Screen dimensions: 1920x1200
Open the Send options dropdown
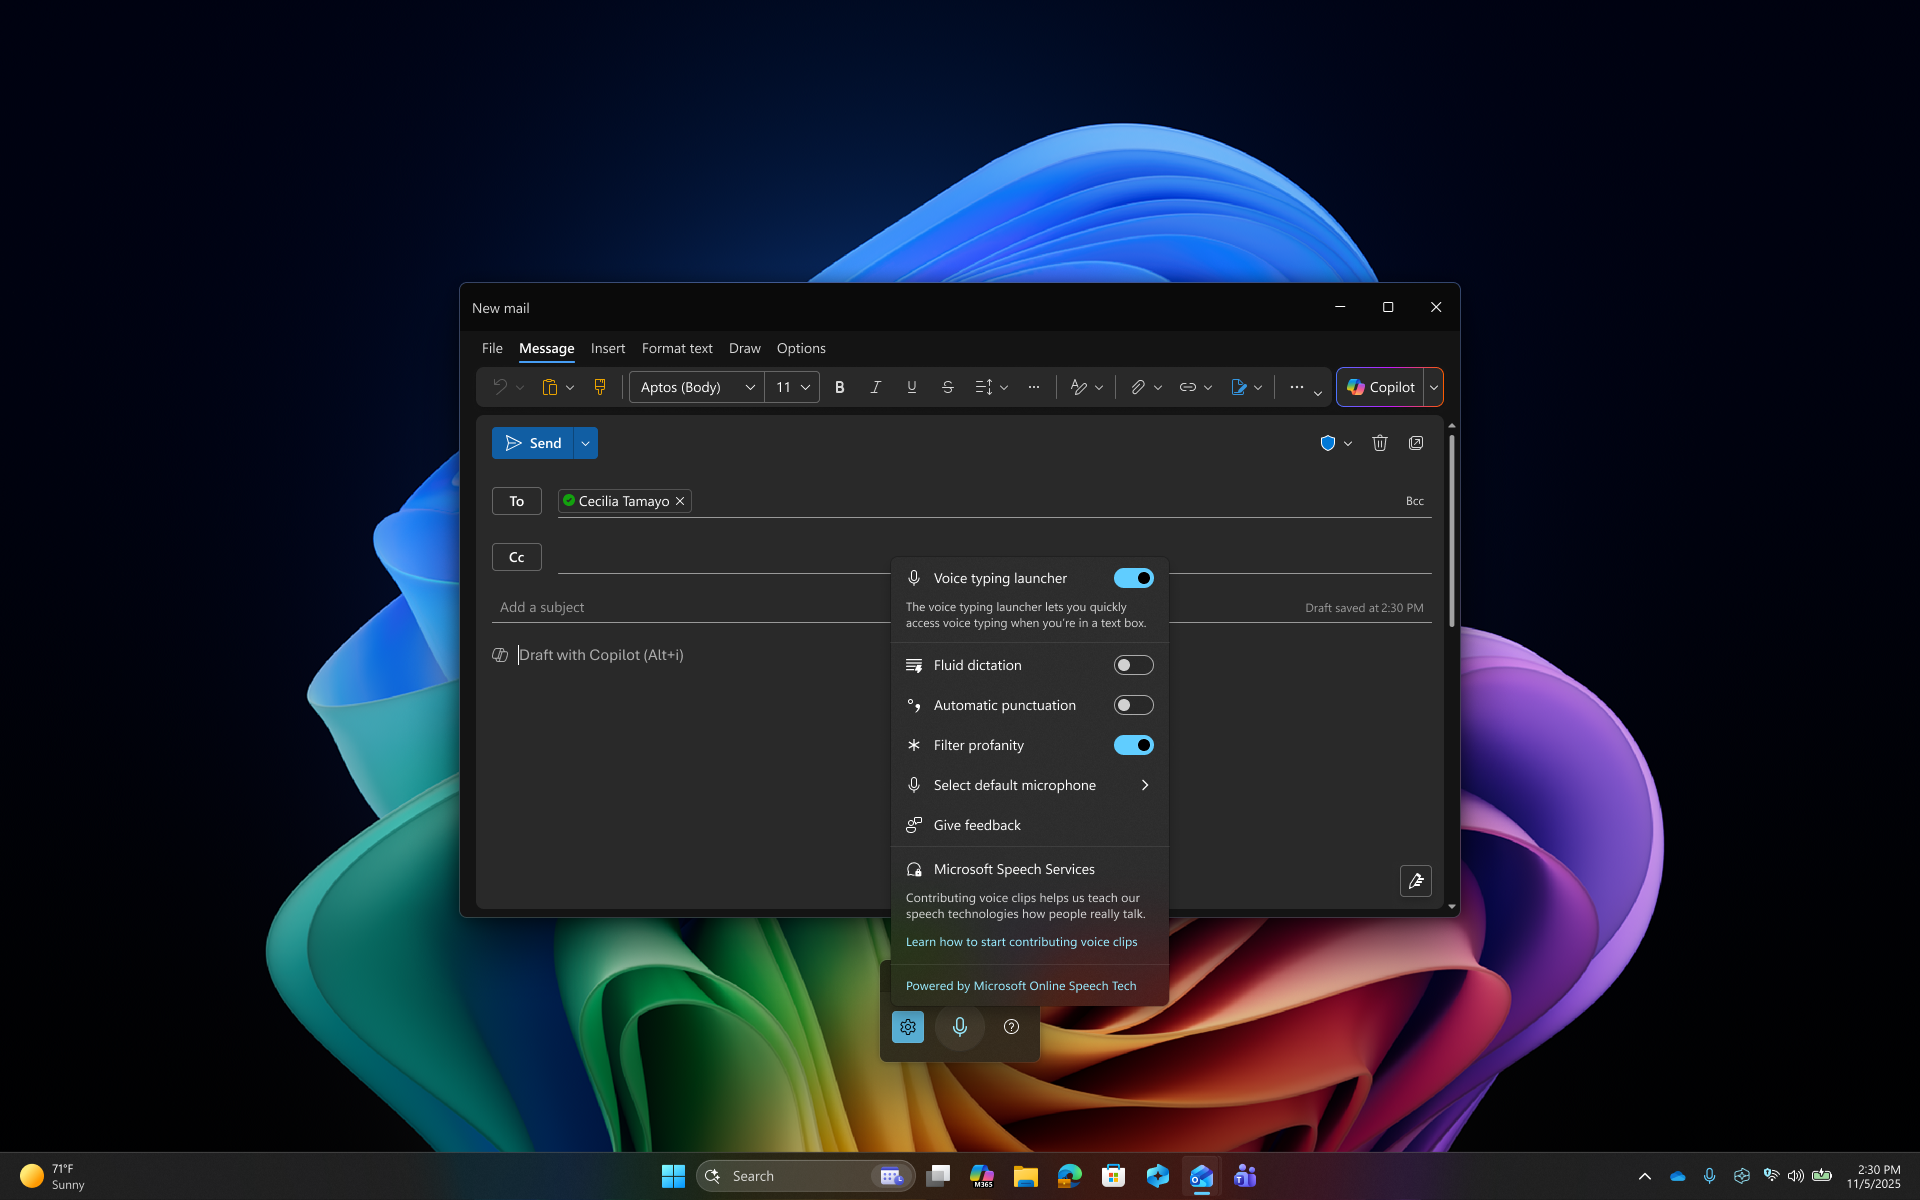tap(584, 443)
